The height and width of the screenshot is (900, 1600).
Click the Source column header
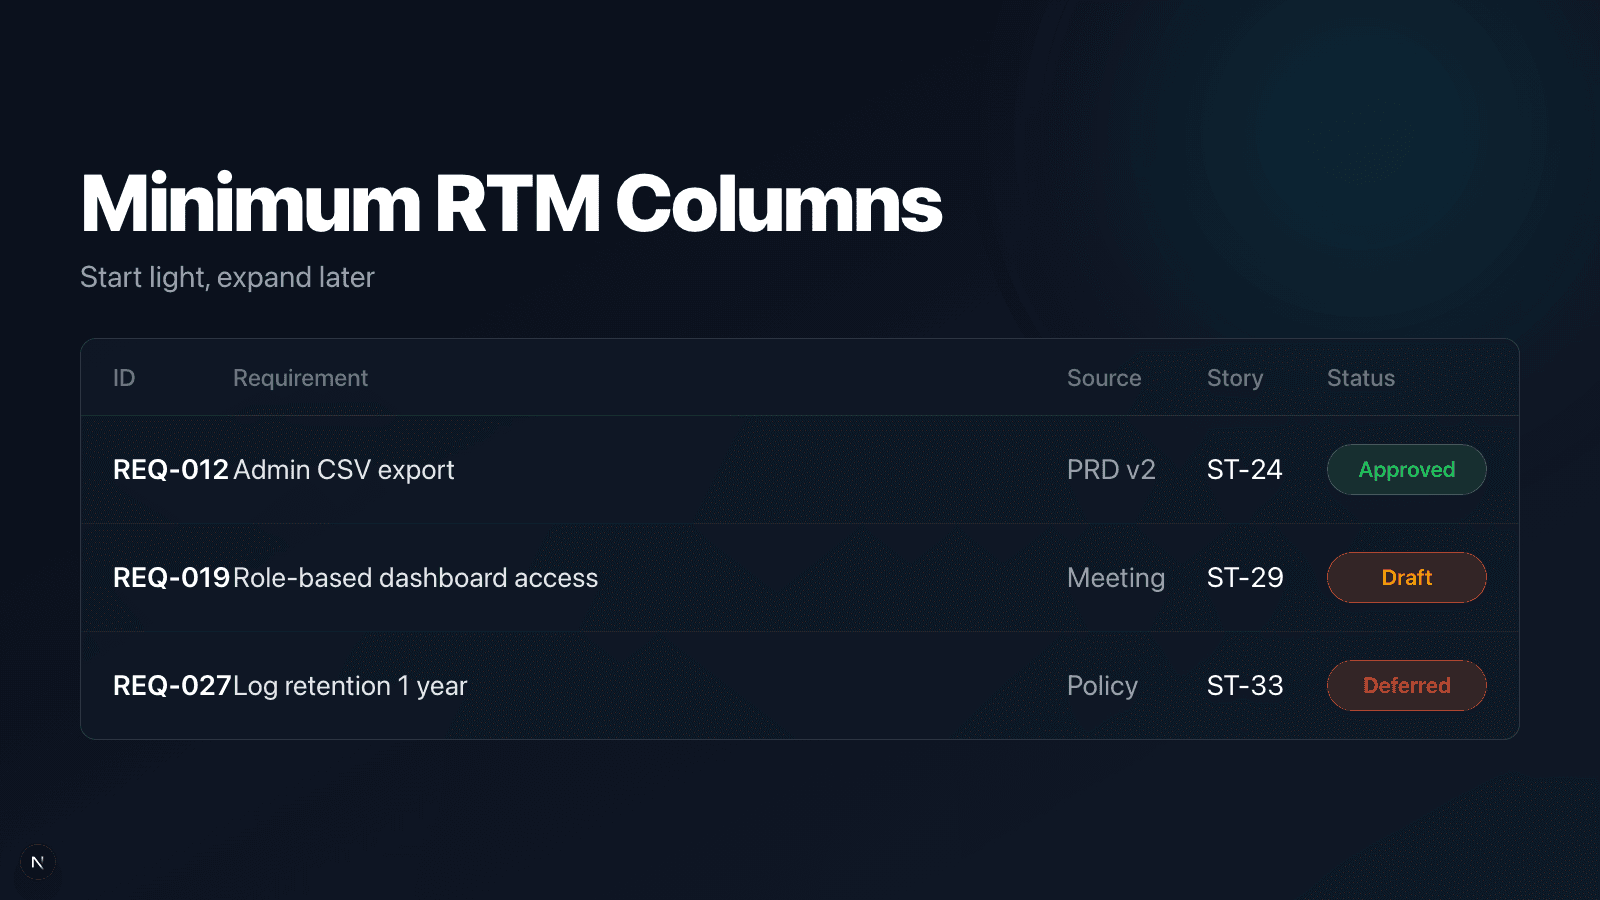click(1104, 378)
